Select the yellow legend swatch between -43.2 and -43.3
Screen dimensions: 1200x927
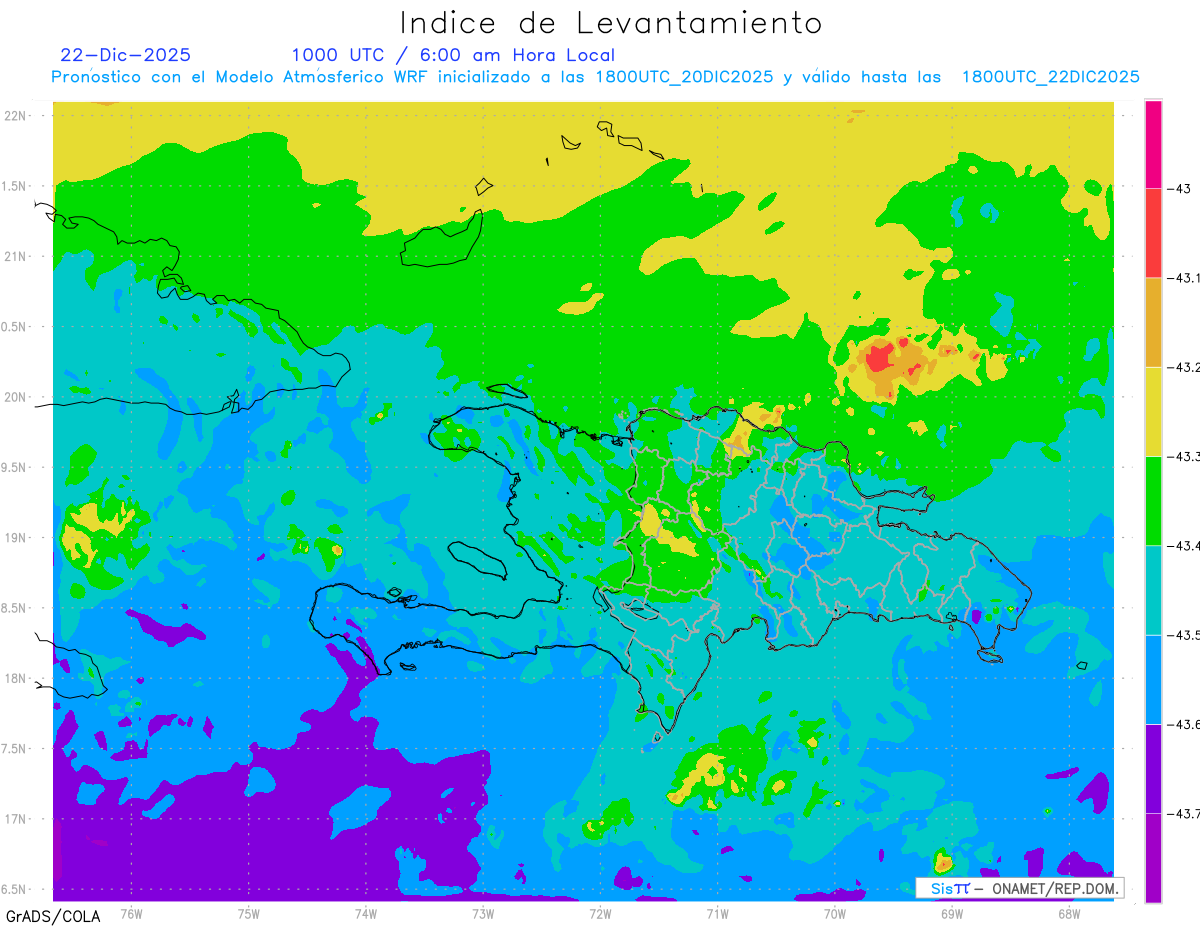pos(1153,411)
